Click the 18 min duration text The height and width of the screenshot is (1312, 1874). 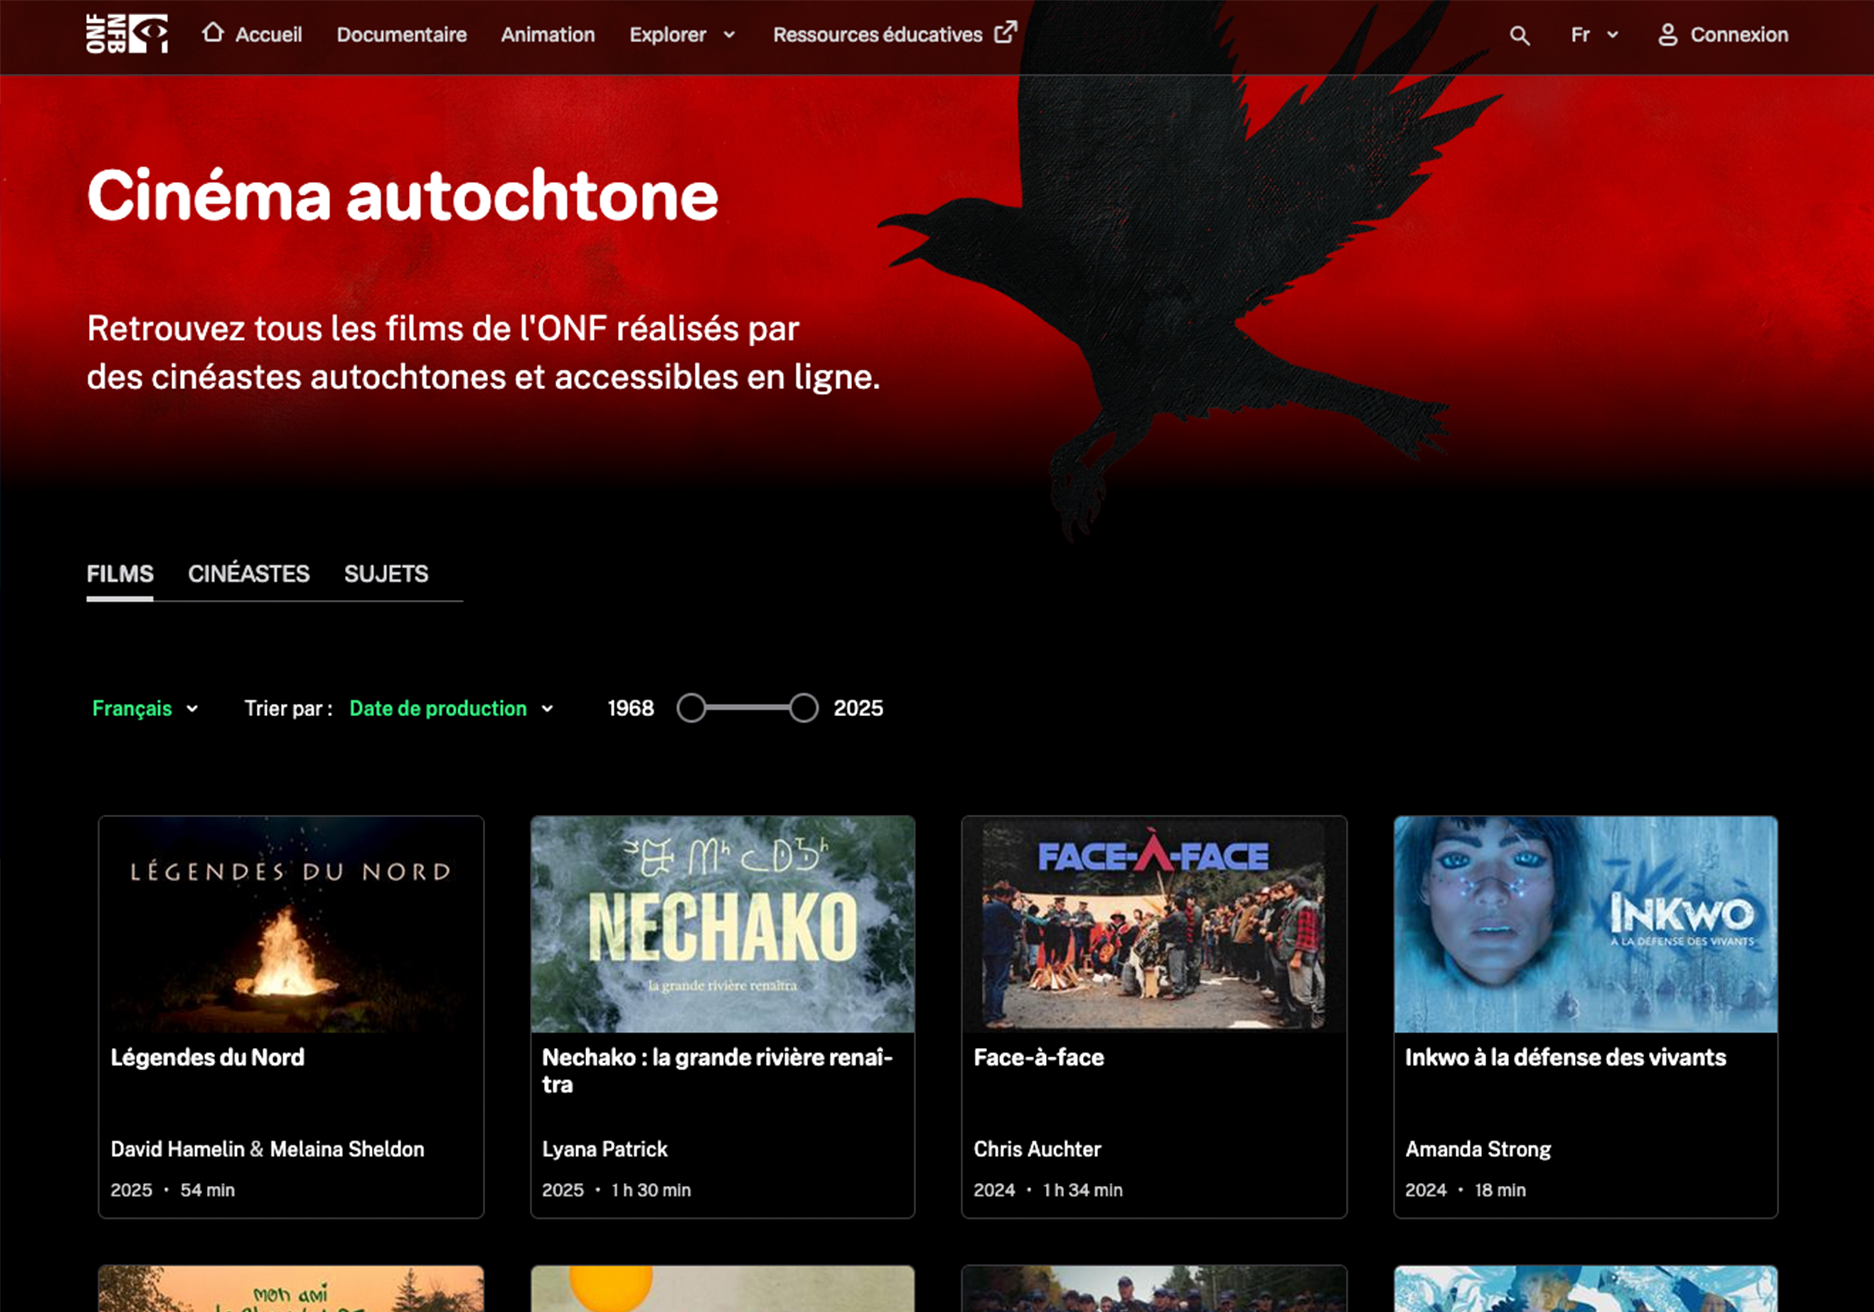coord(1500,1190)
